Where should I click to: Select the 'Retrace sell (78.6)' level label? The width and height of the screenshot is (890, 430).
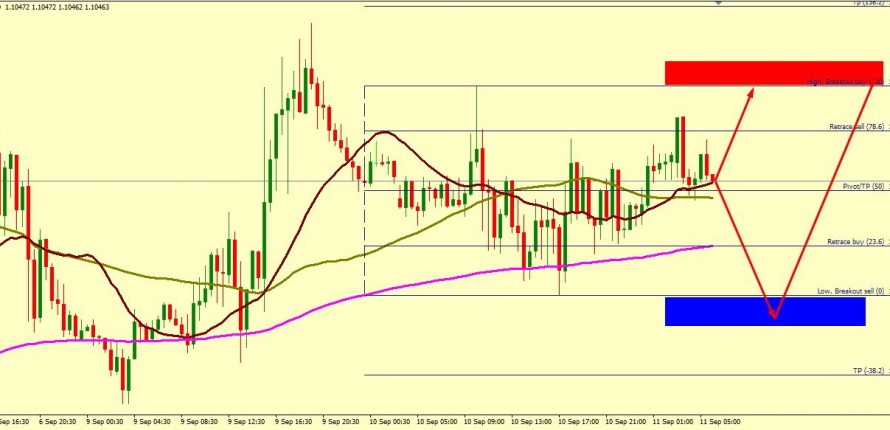click(856, 127)
